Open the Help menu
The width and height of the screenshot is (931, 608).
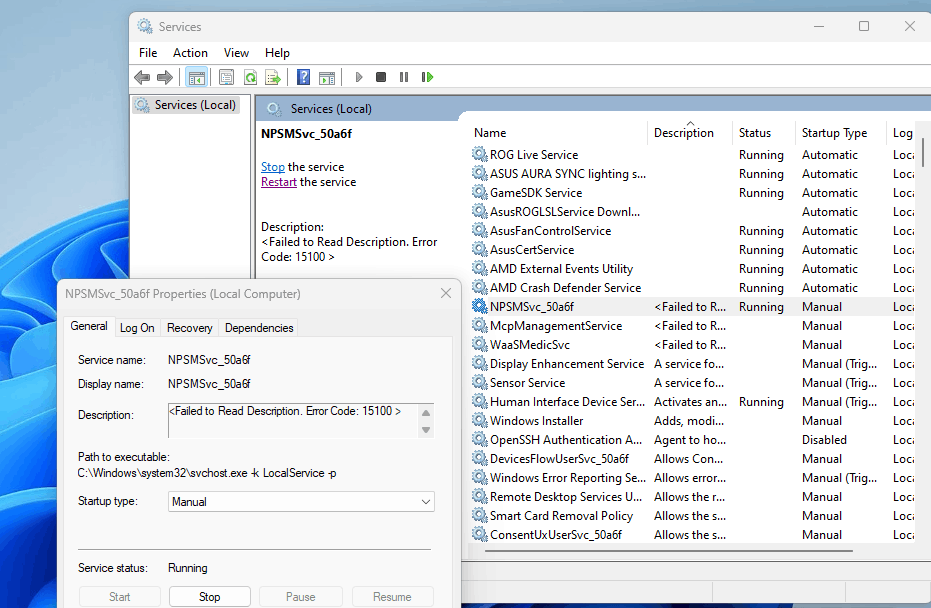[277, 53]
